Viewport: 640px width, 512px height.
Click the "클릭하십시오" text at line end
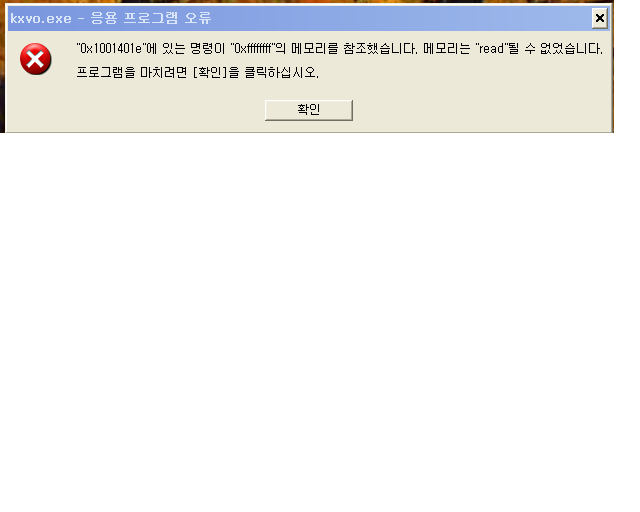(281, 73)
